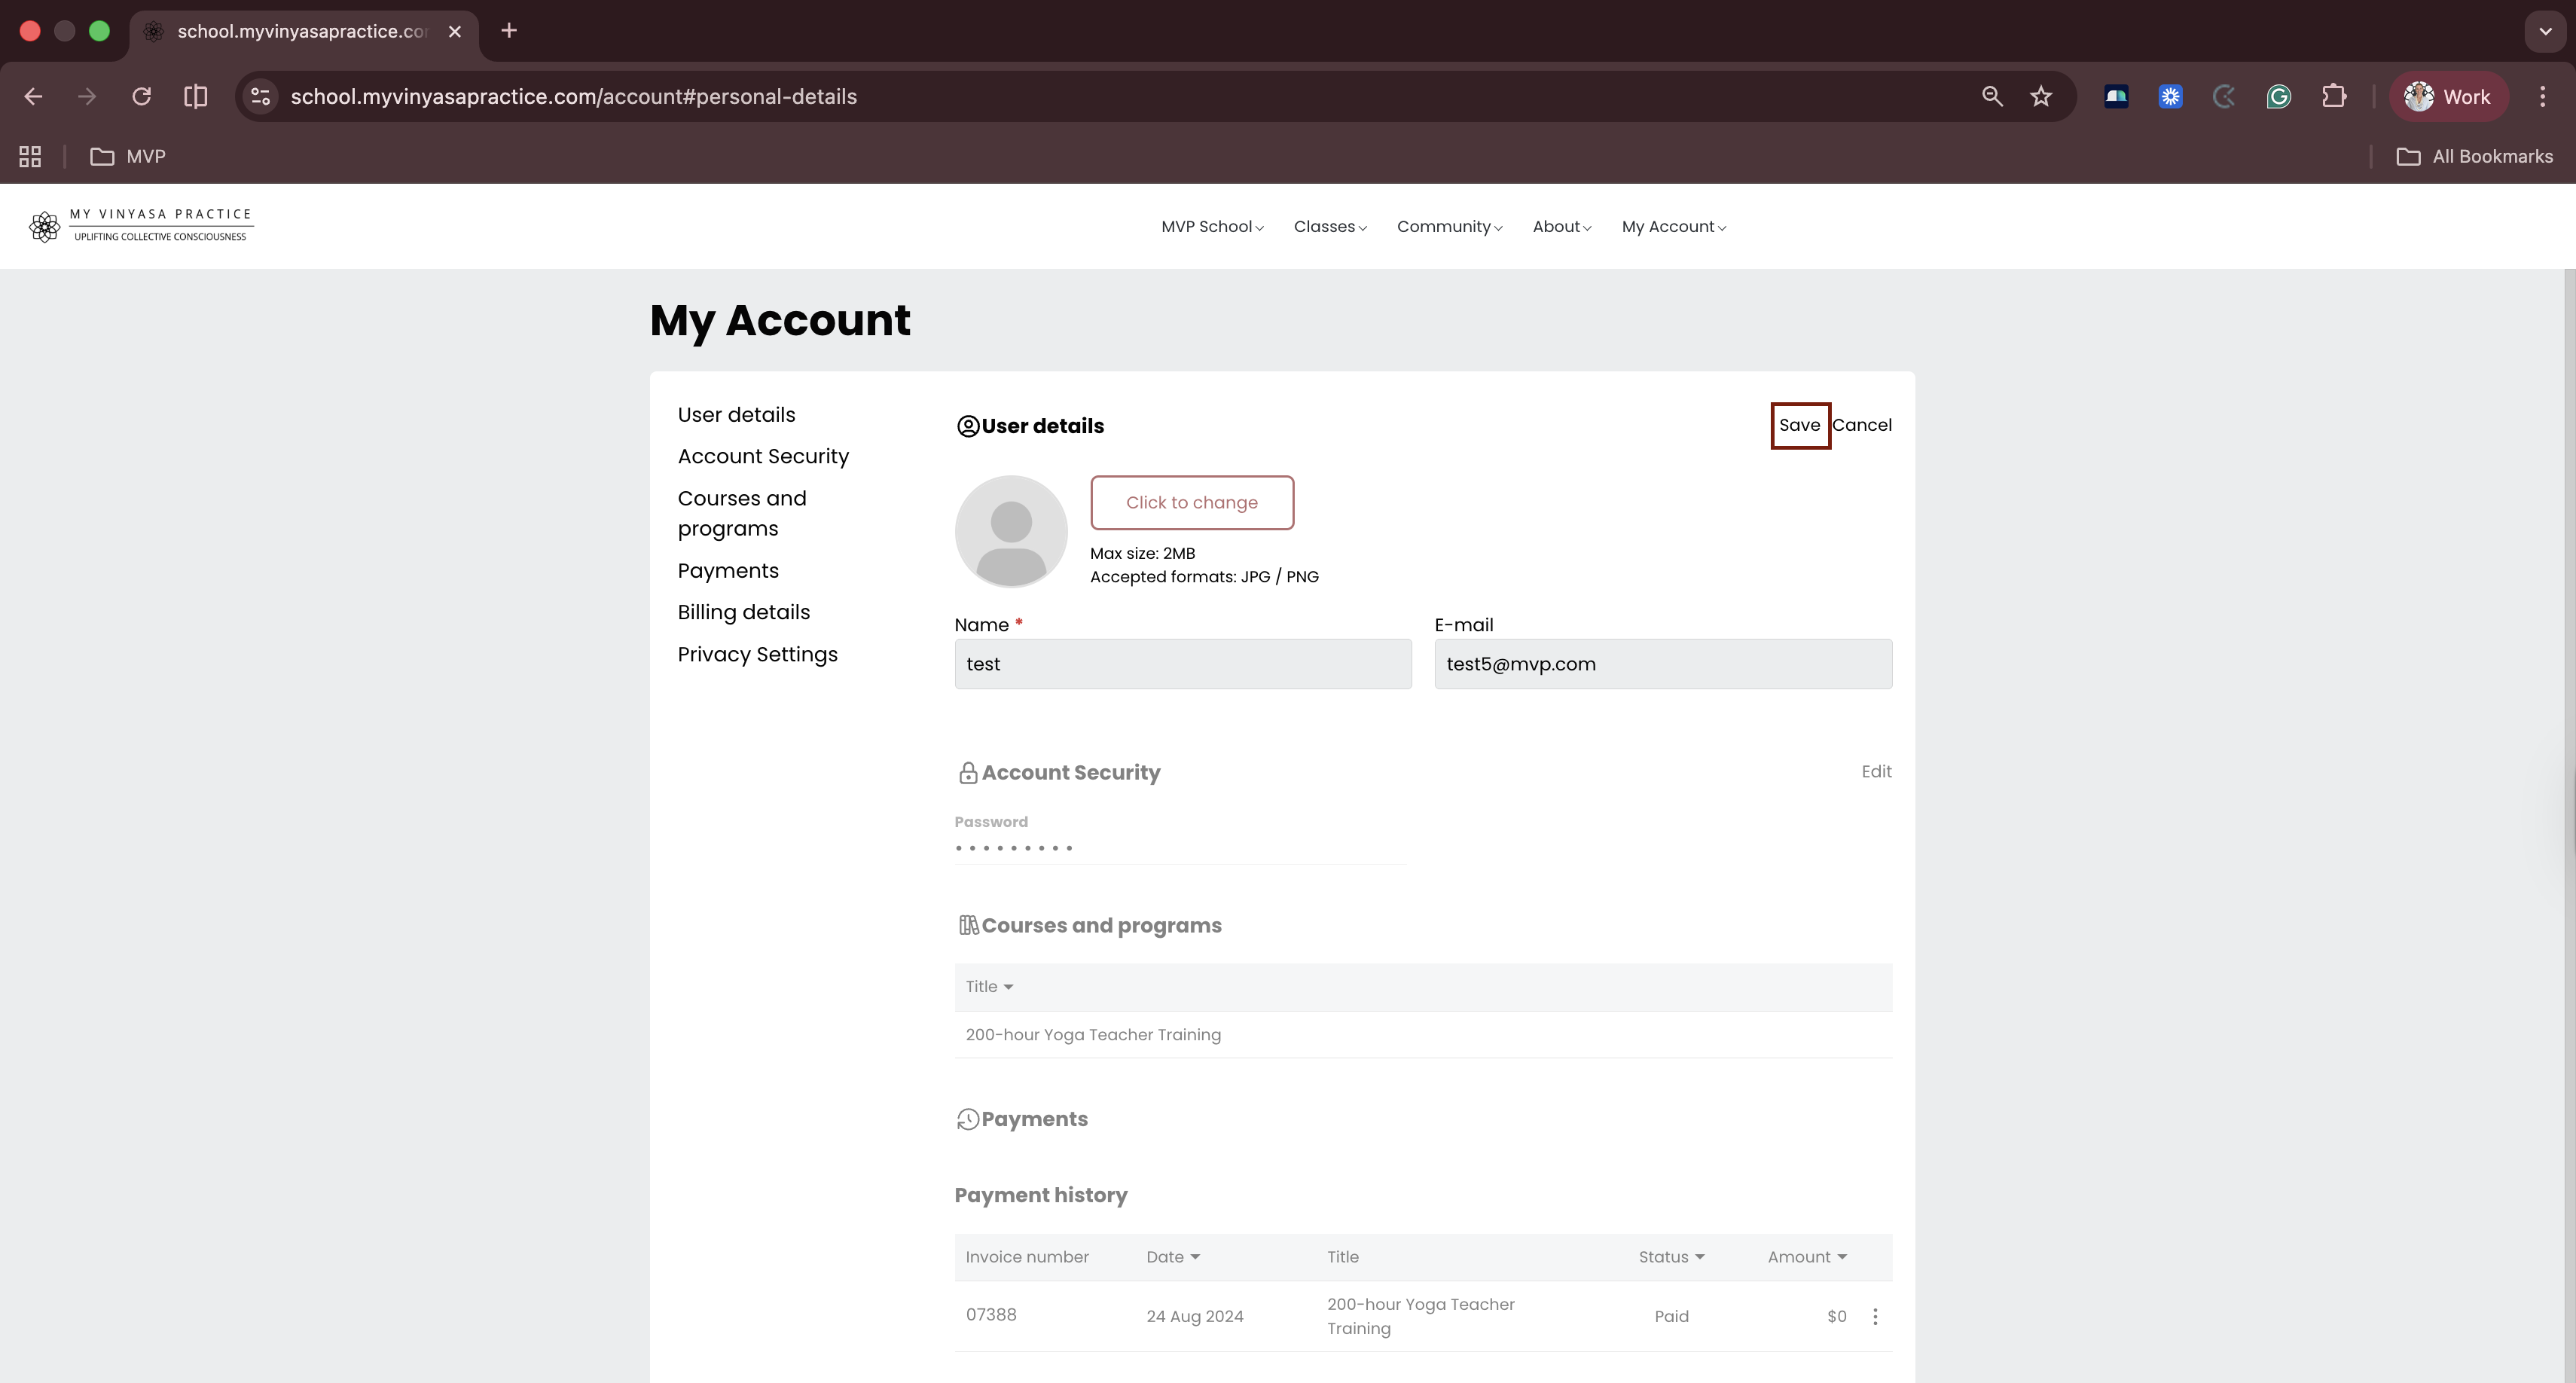Screen dimensions: 2576x1383
Task: Click the $0 amount cell
Action: [1836, 1317]
